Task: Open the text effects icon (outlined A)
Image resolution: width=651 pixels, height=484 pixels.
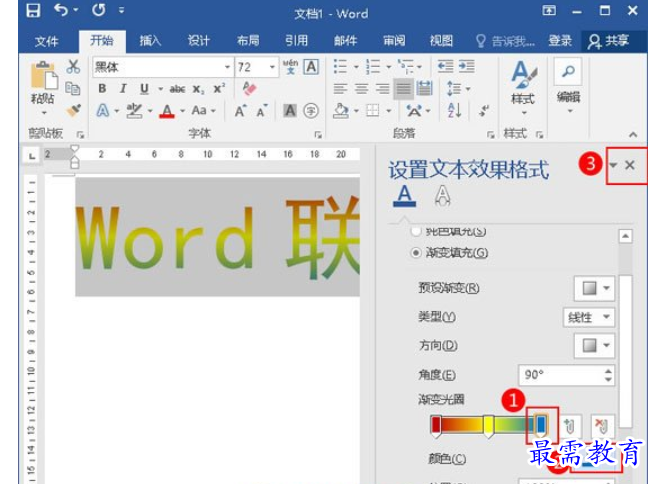Action: pos(103,111)
